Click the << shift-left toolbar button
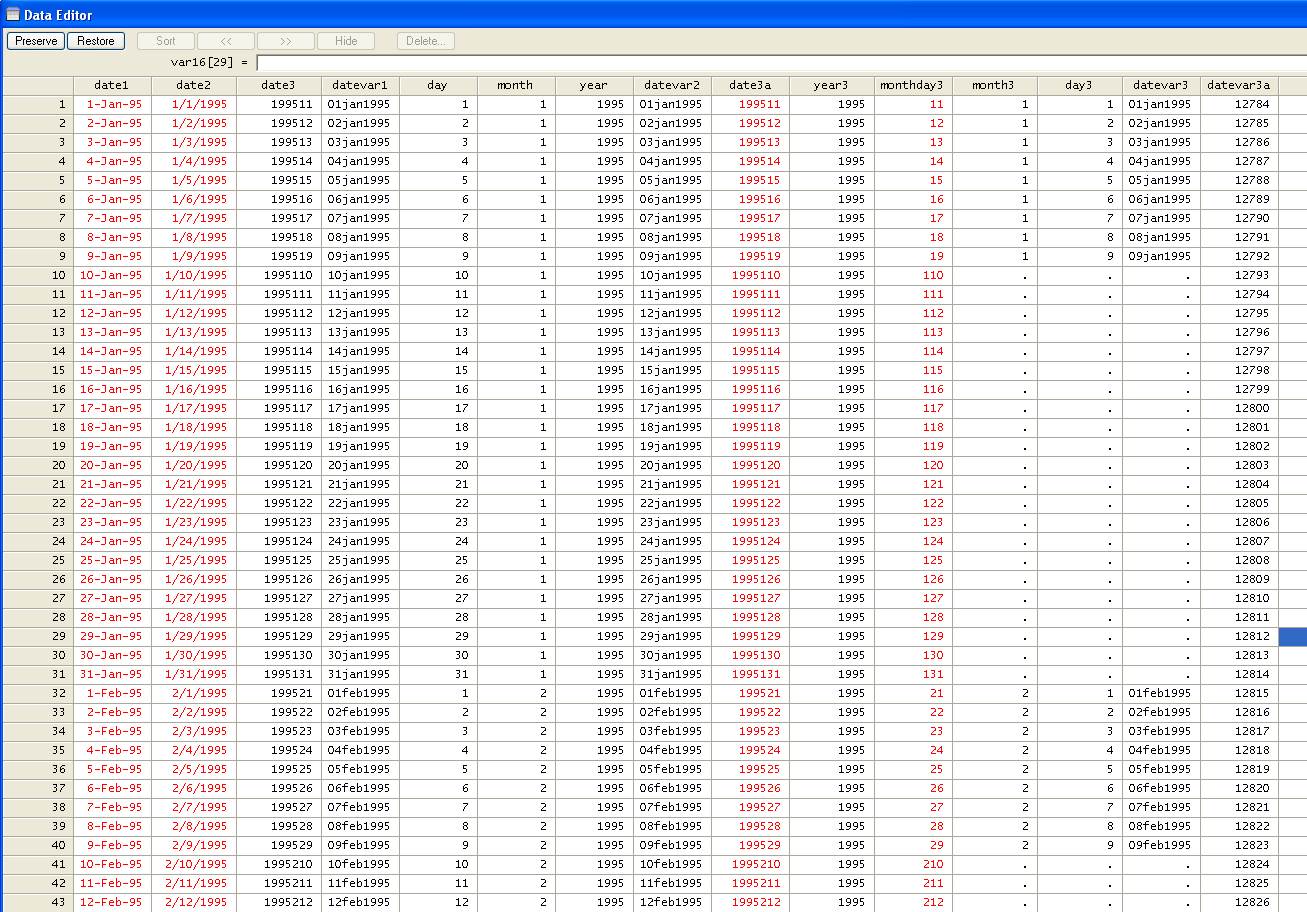 pos(225,41)
